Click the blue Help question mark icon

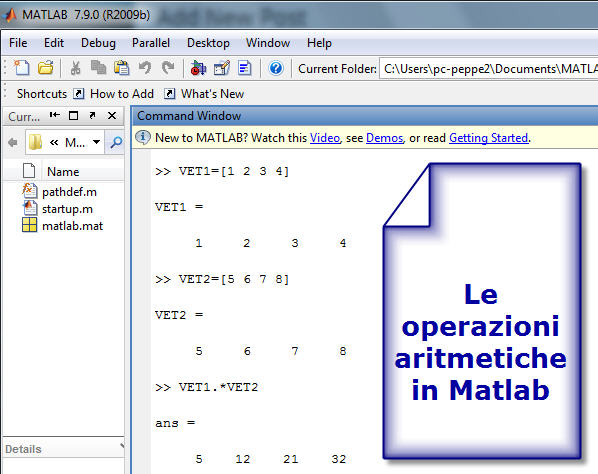click(x=276, y=68)
